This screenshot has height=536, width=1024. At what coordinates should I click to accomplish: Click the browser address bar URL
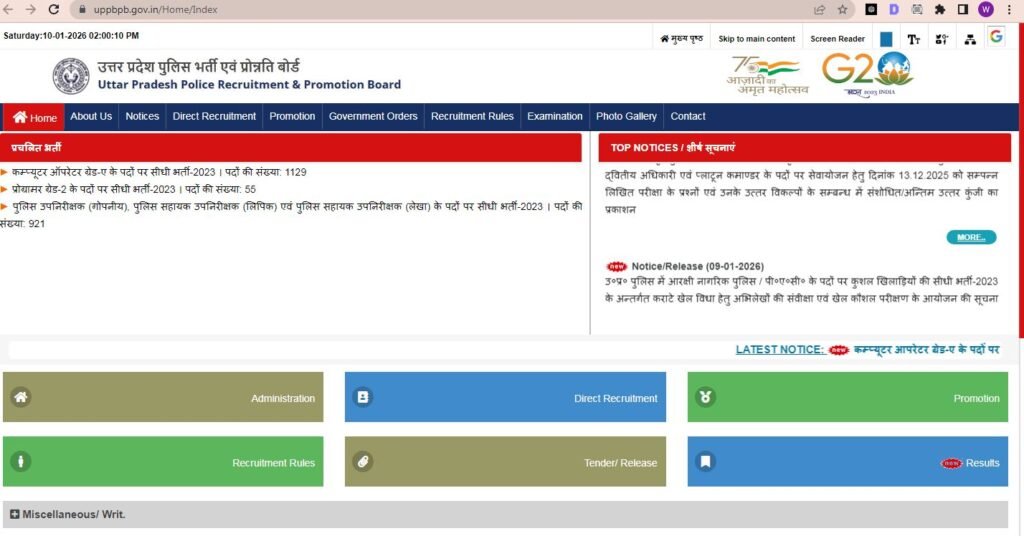pyautogui.click(x=155, y=9)
